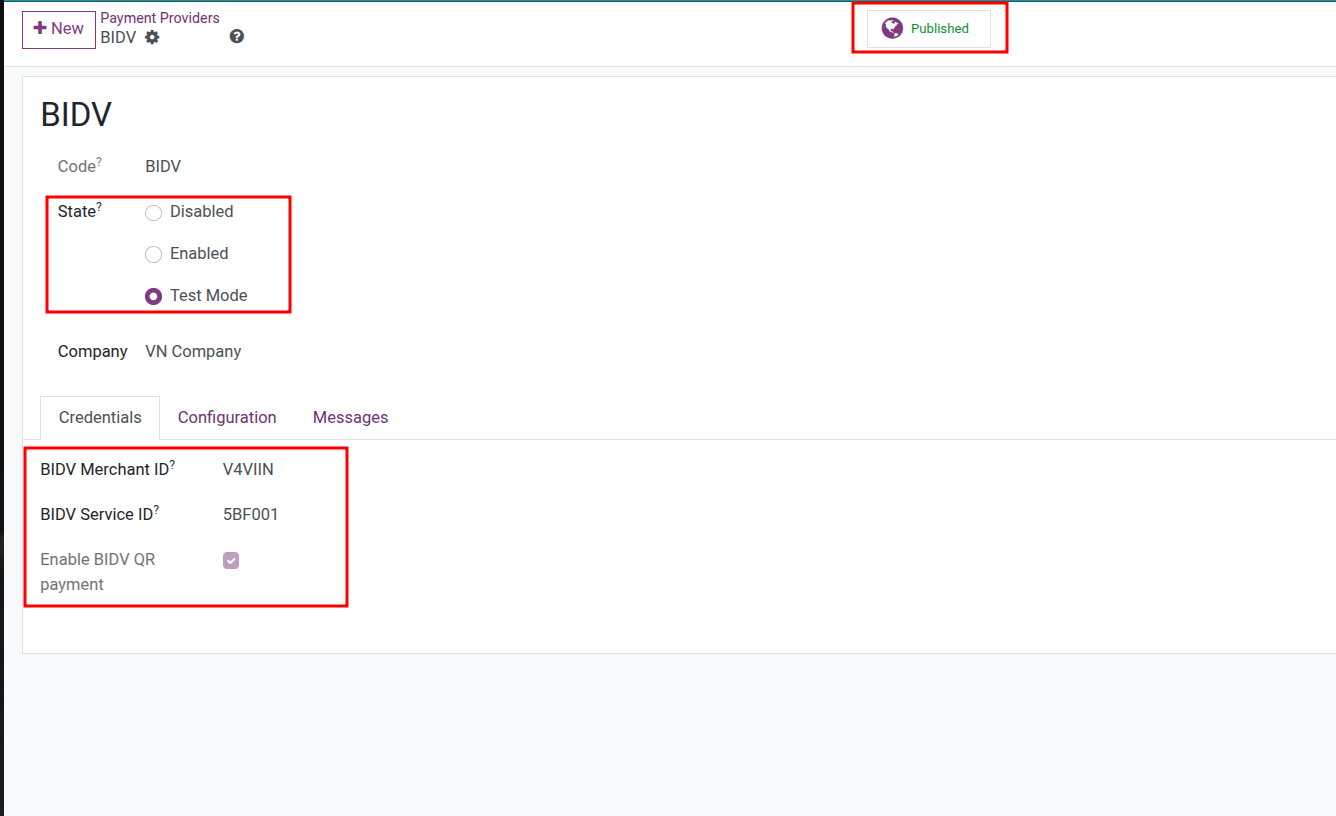Select the Test Mode radio button
Screen dimensions: 1336x816
coord(153,296)
